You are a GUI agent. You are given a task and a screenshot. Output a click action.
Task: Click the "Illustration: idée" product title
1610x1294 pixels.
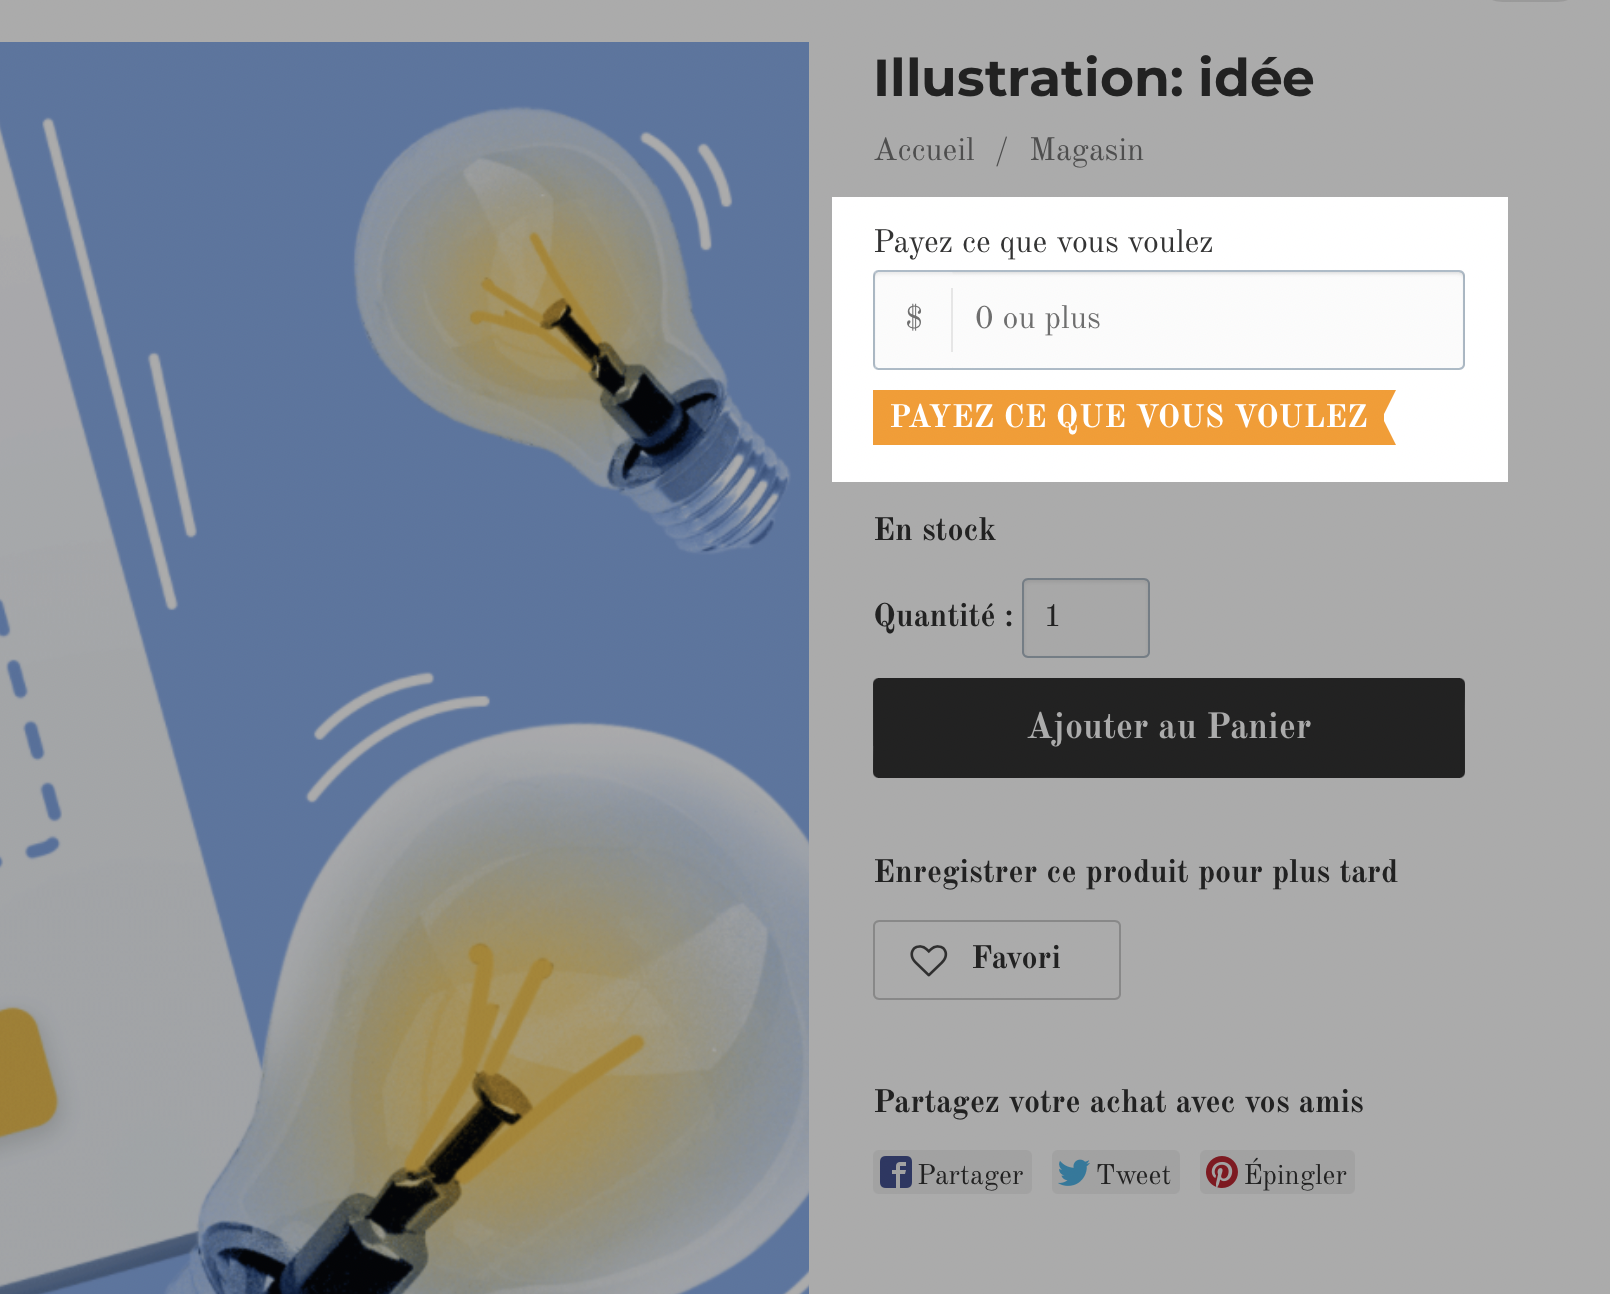pyautogui.click(x=1093, y=79)
